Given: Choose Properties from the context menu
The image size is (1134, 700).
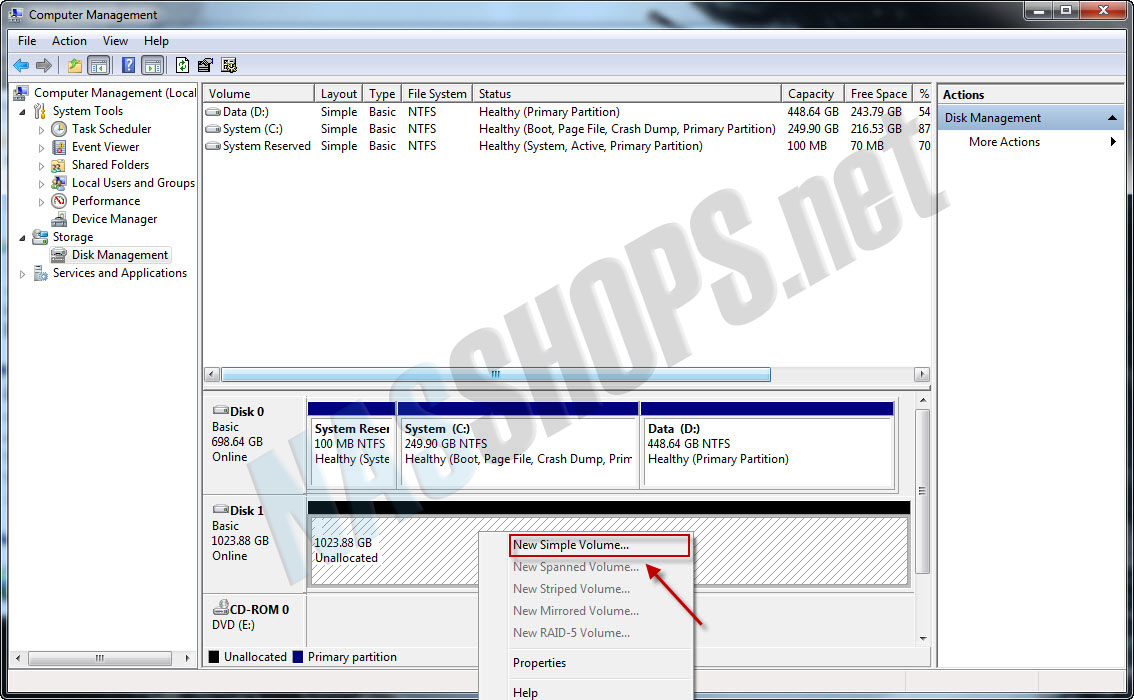Looking at the screenshot, I should tap(539, 662).
